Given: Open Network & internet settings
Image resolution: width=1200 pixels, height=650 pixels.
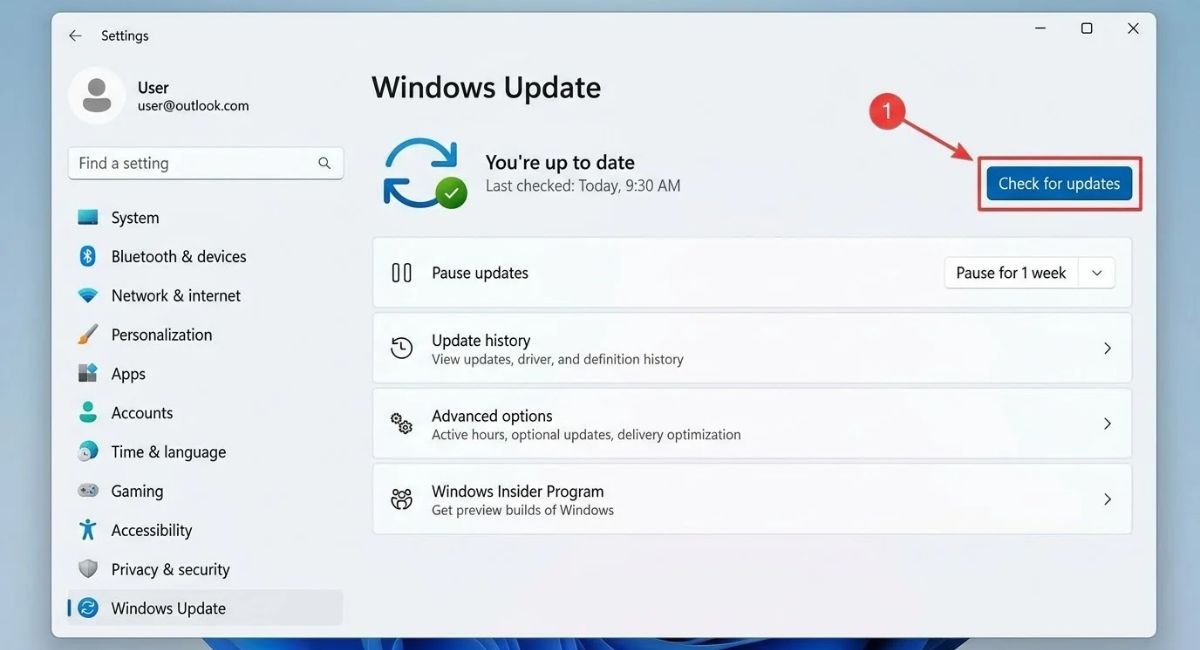Looking at the screenshot, I should (205, 296).
